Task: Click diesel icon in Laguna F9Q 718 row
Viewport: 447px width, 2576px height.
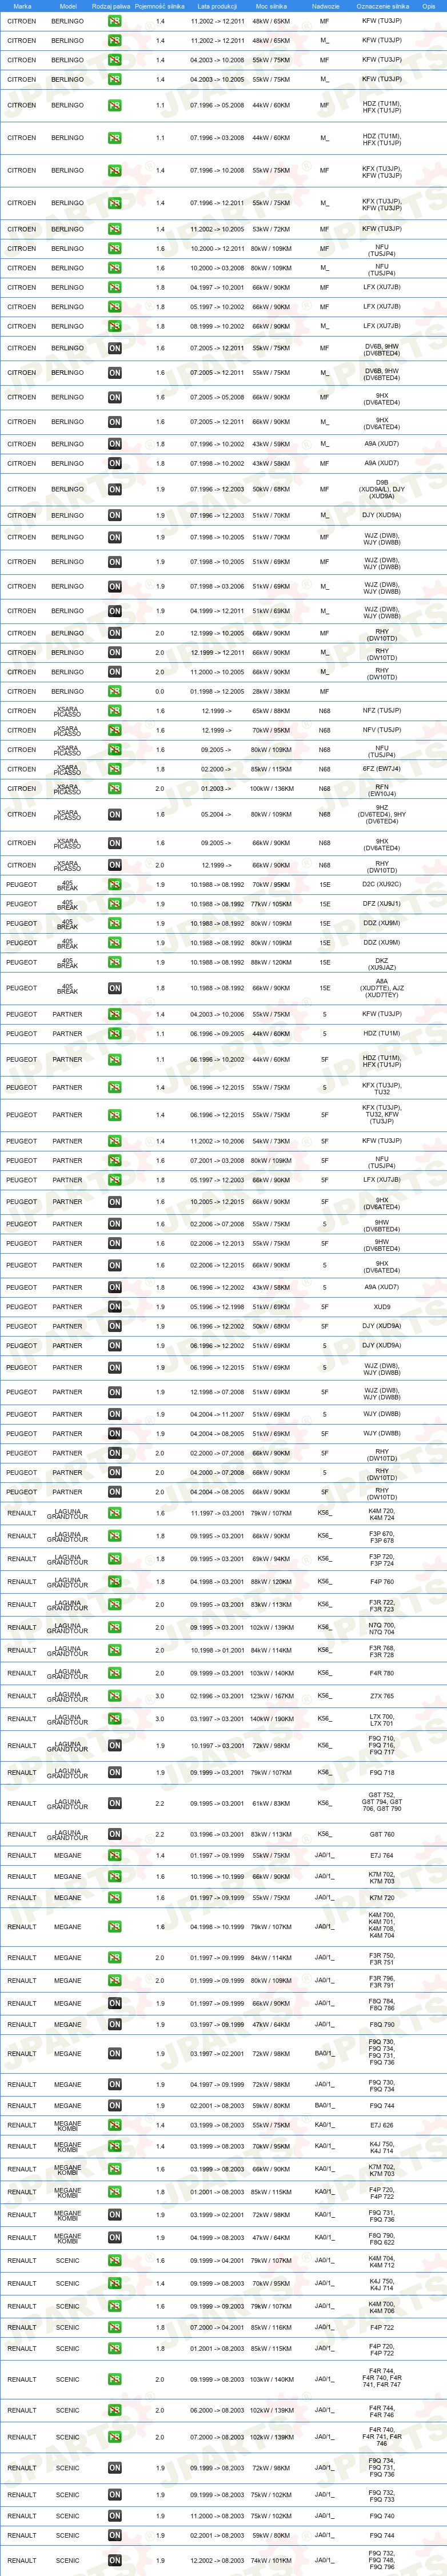Action: 115,1773
